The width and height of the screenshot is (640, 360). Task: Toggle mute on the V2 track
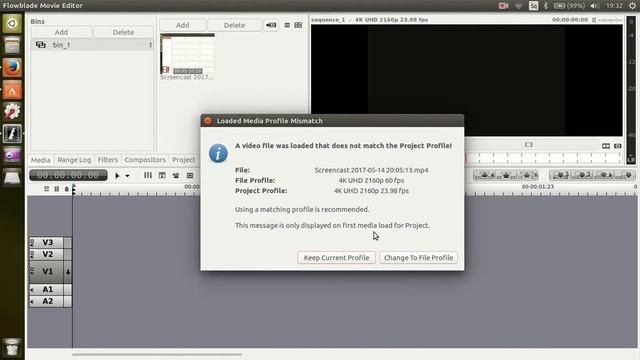click(33, 254)
